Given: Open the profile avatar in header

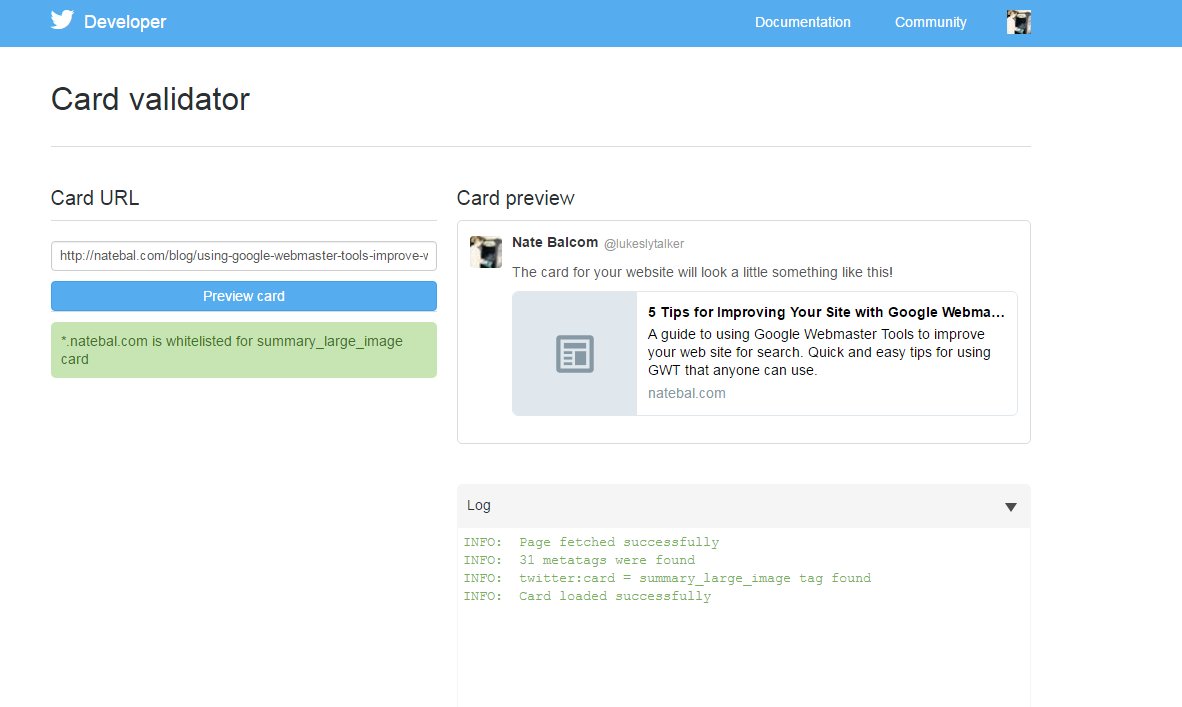Looking at the screenshot, I should click(1018, 22).
